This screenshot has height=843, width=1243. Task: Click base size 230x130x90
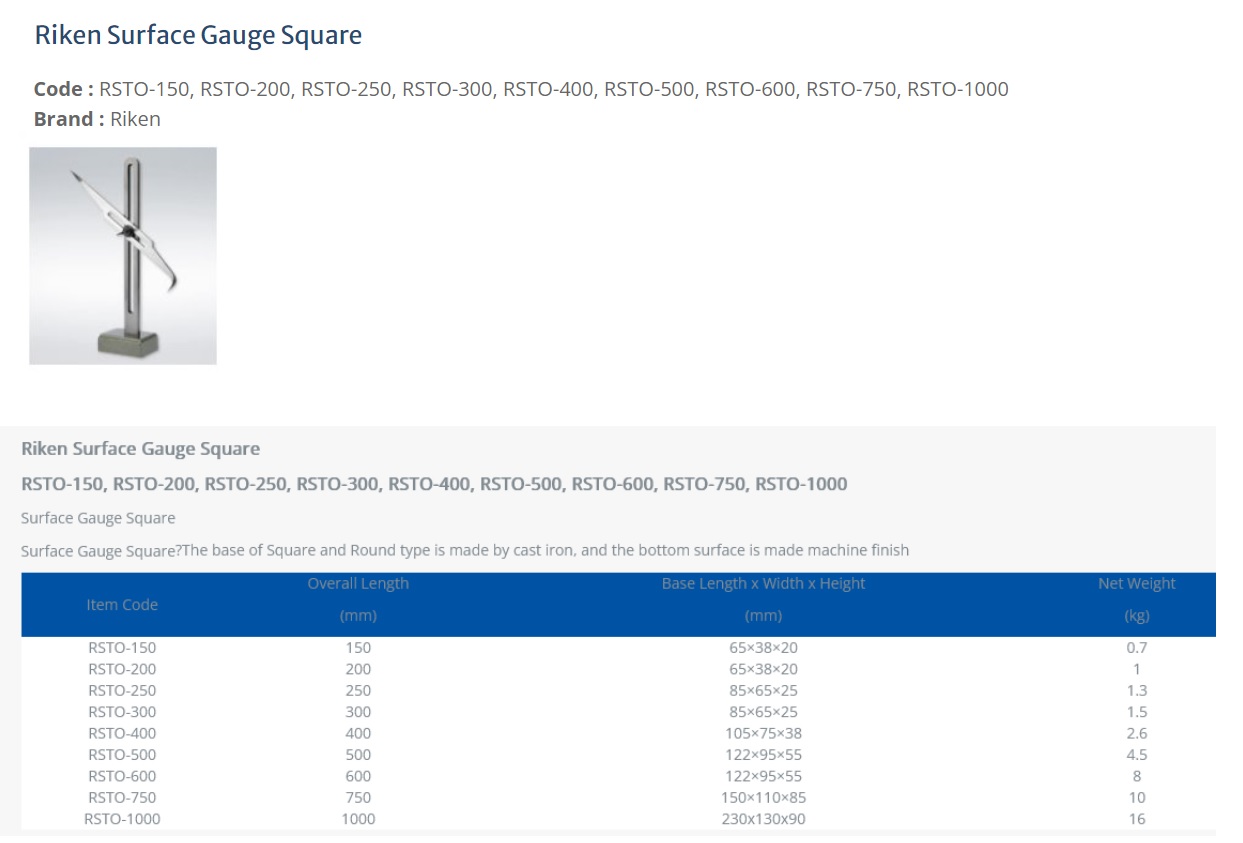[764, 819]
